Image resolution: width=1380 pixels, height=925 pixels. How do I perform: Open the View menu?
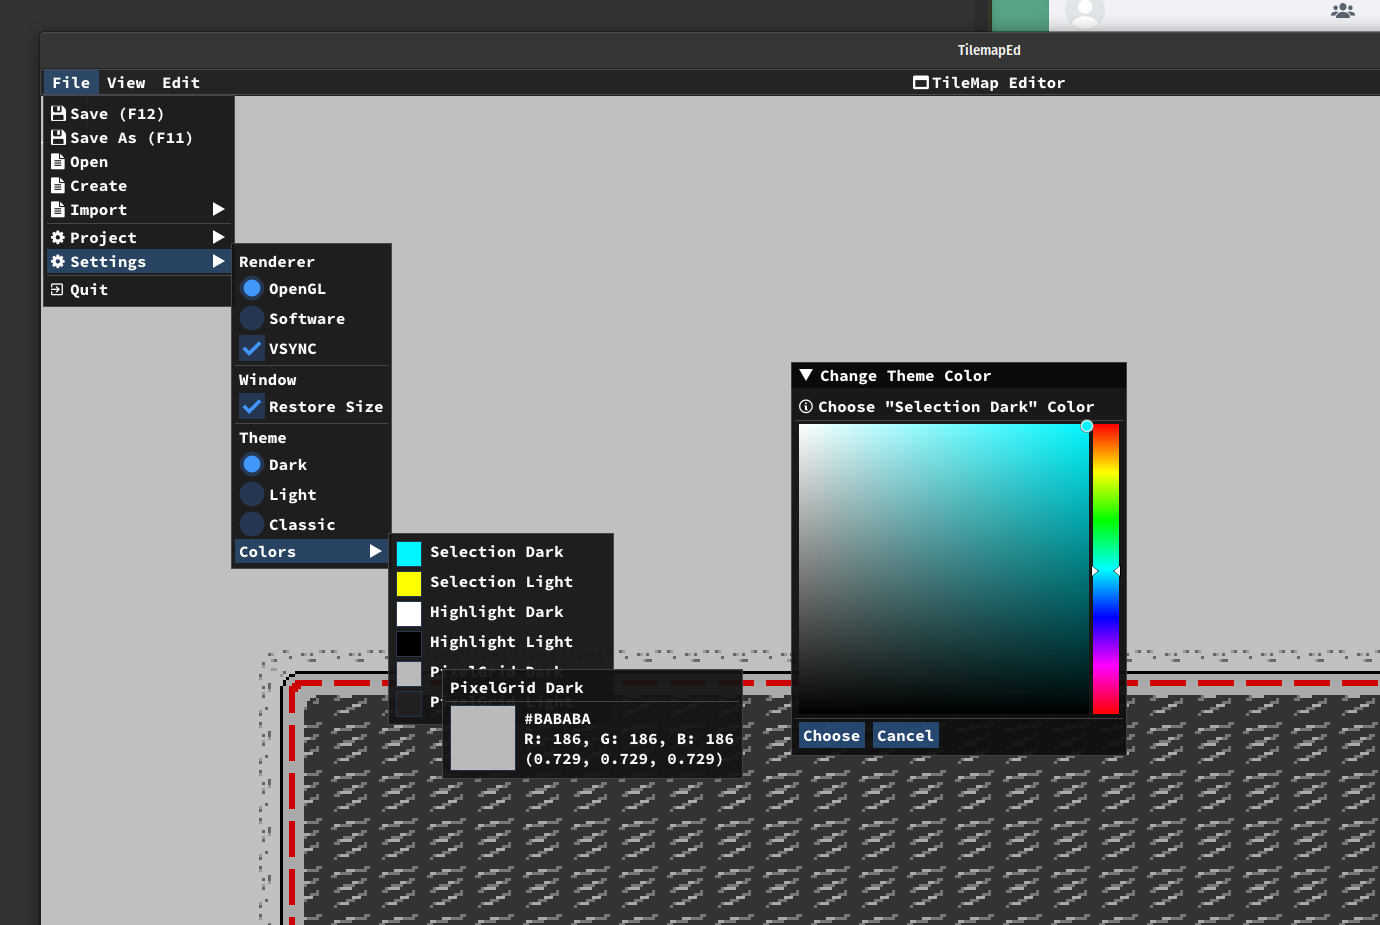click(x=126, y=82)
